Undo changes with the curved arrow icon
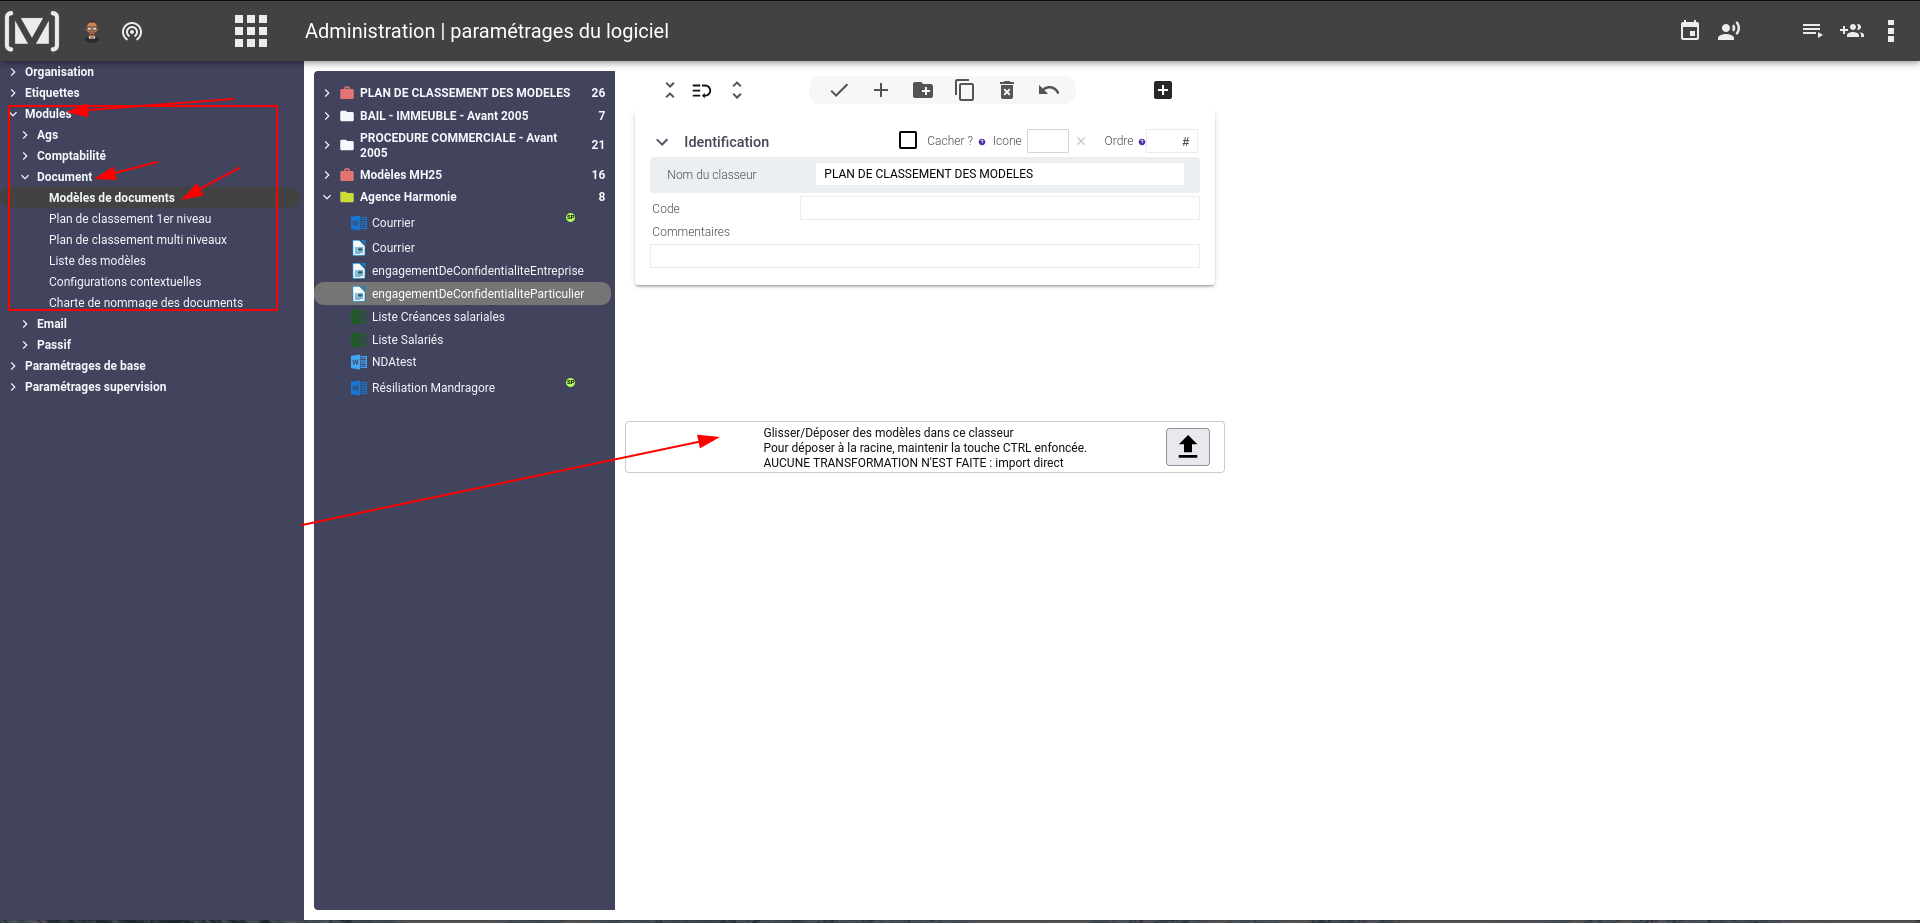Viewport: 1920px width, 923px height. (1049, 90)
